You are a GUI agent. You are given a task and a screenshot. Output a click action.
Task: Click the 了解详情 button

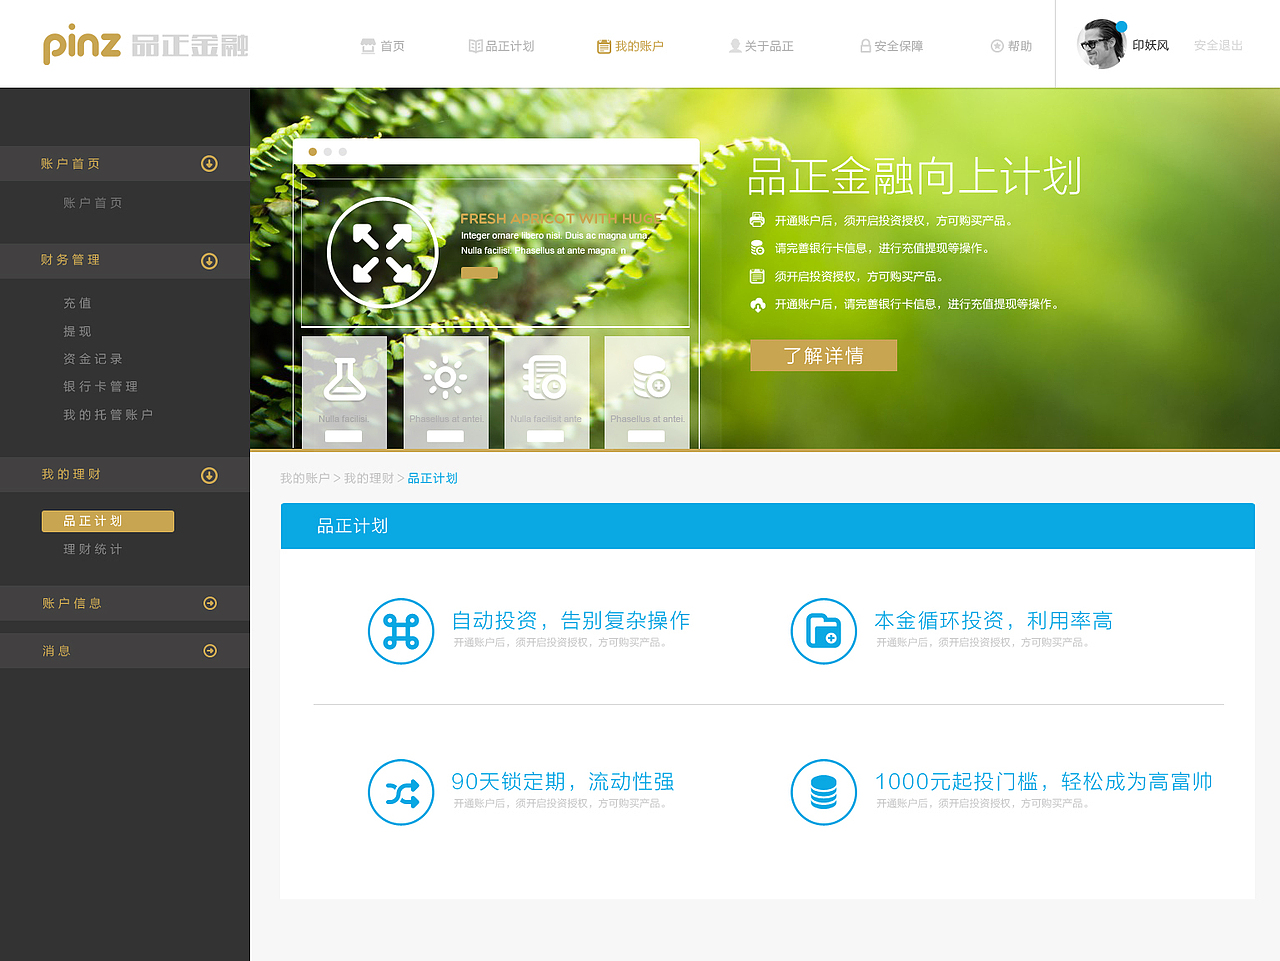823,355
